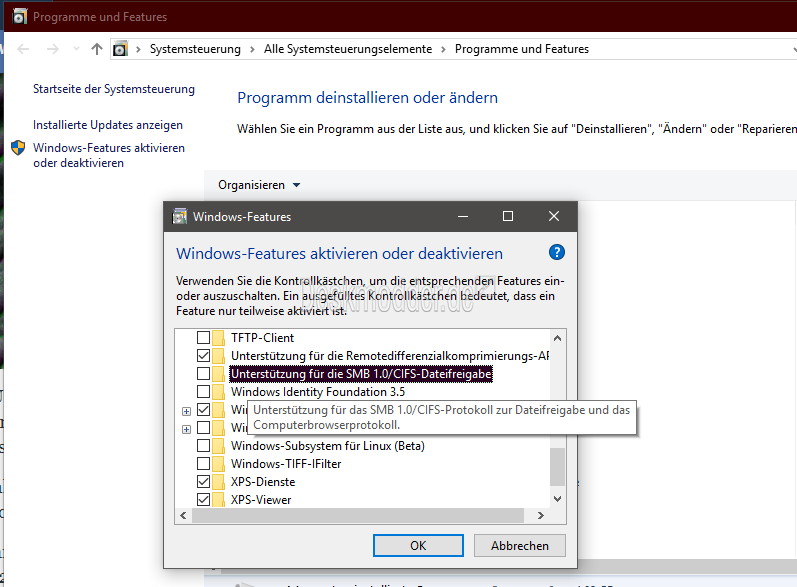Screen dimensions: 797x587
Task: Check Windows-Subsystem für Linux (Beta)
Action: [x=203, y=445]
